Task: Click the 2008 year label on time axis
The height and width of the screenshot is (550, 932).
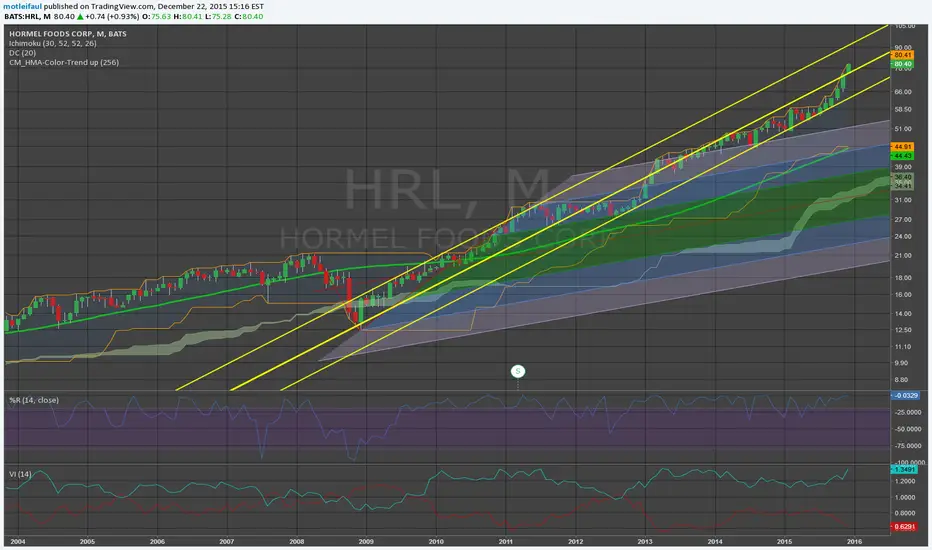Action: [x=297, y=542]
